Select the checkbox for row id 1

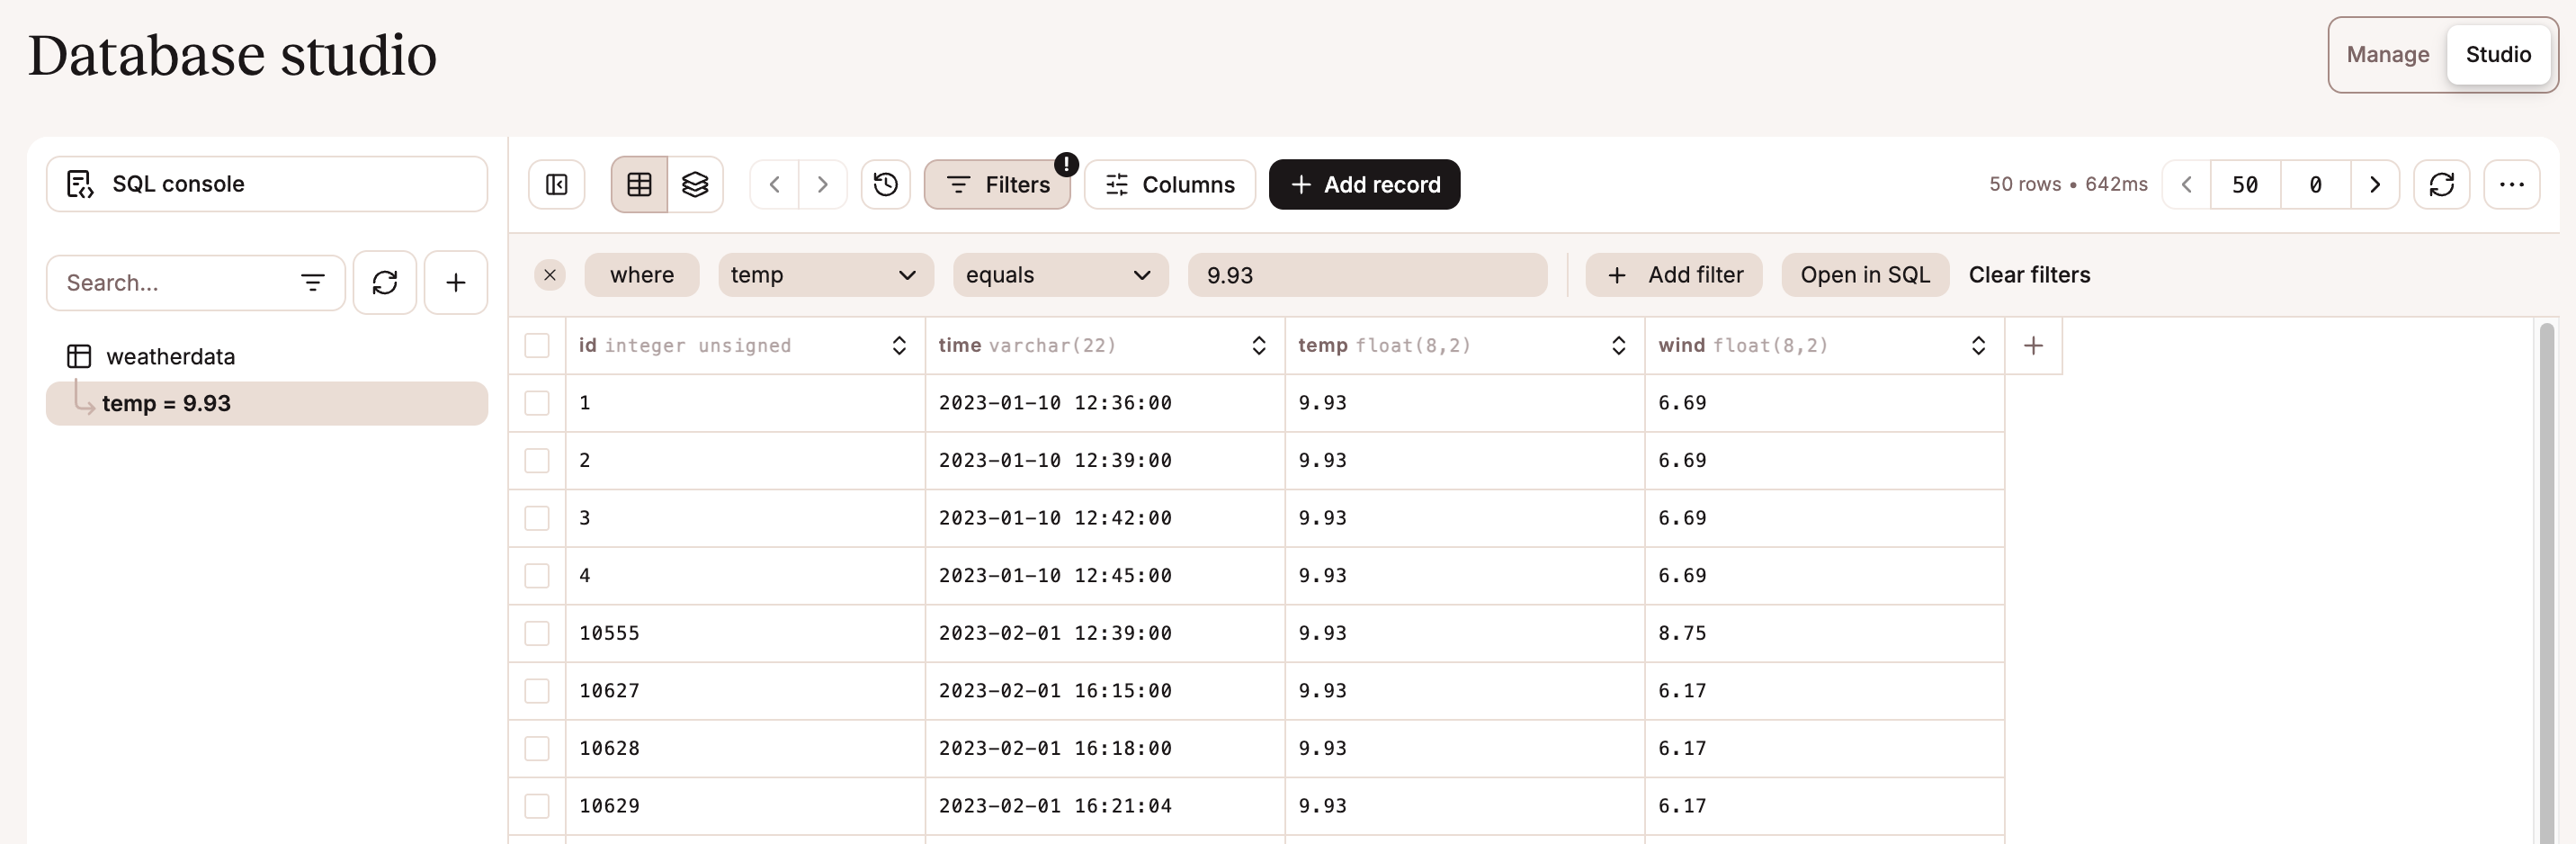click(537, 403)
